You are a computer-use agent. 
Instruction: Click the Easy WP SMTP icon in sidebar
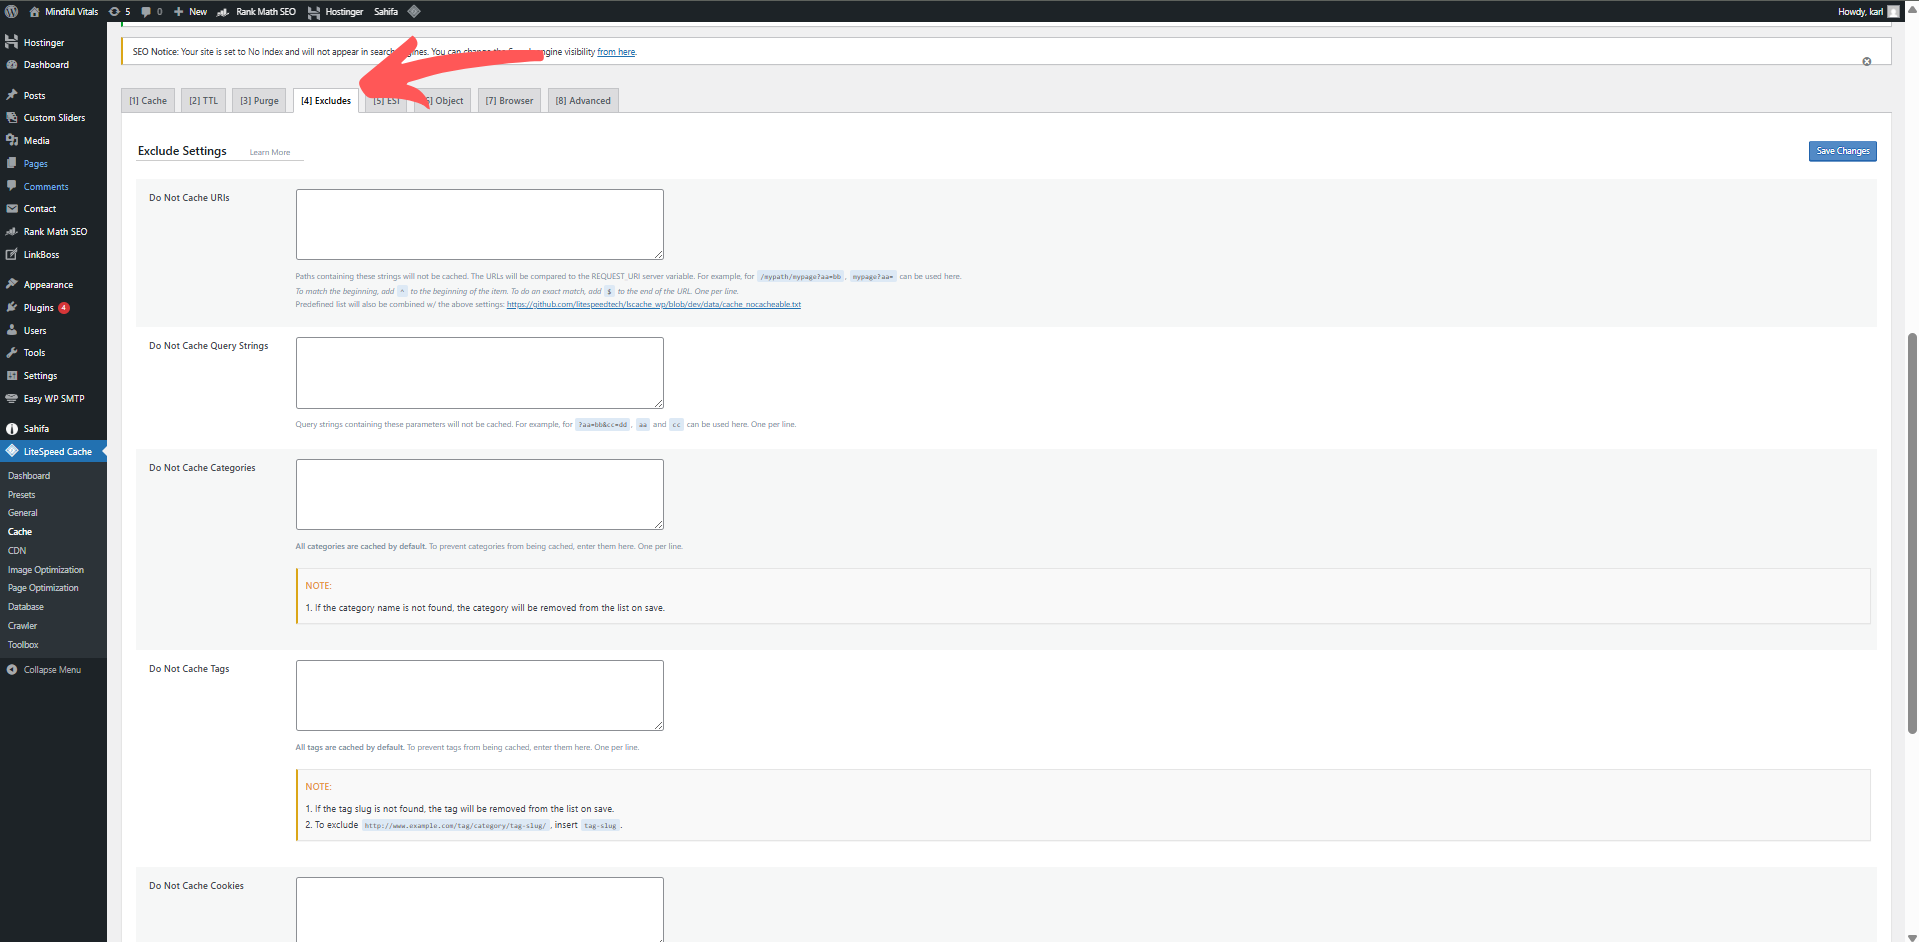click(x=12, y=398)
